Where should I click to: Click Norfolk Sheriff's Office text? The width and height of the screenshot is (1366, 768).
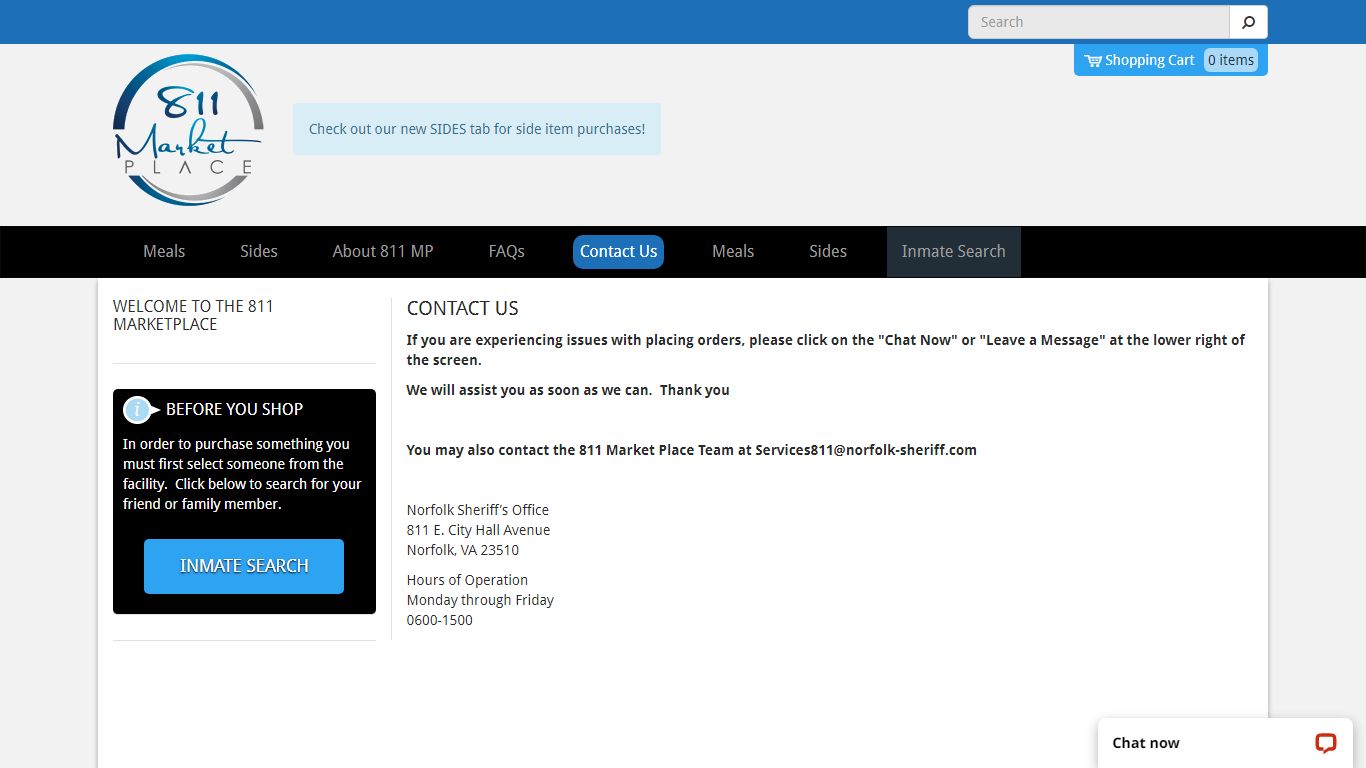click(478, 510)
